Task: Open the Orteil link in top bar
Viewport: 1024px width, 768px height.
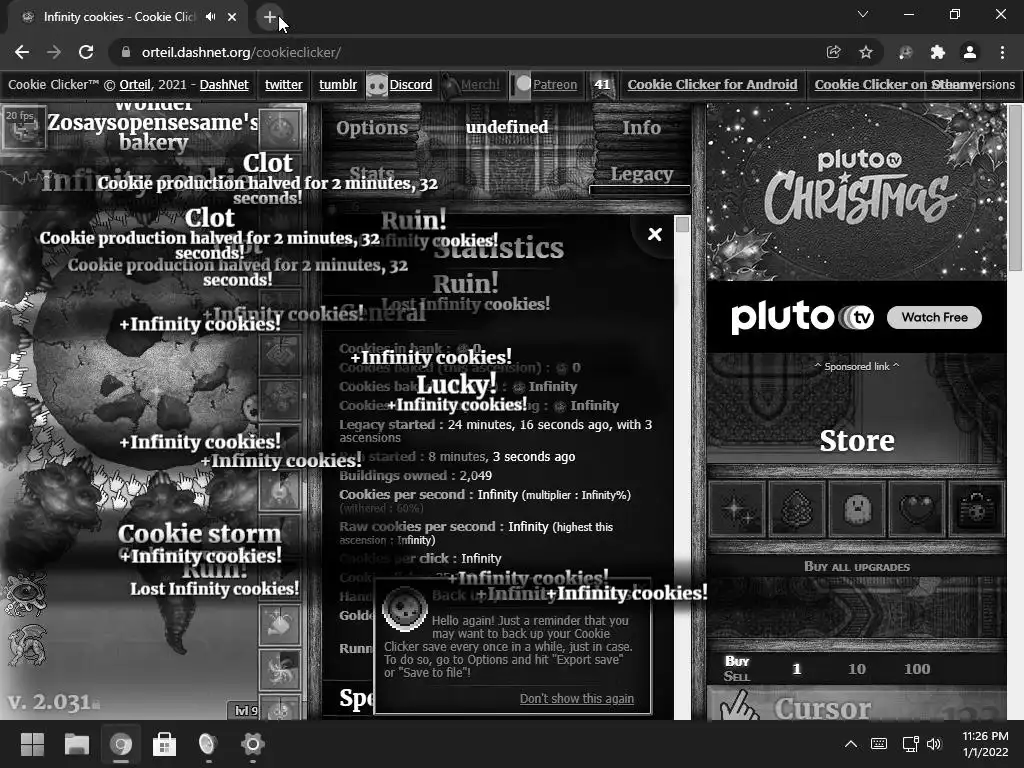Action: click(x=135, y=84)
